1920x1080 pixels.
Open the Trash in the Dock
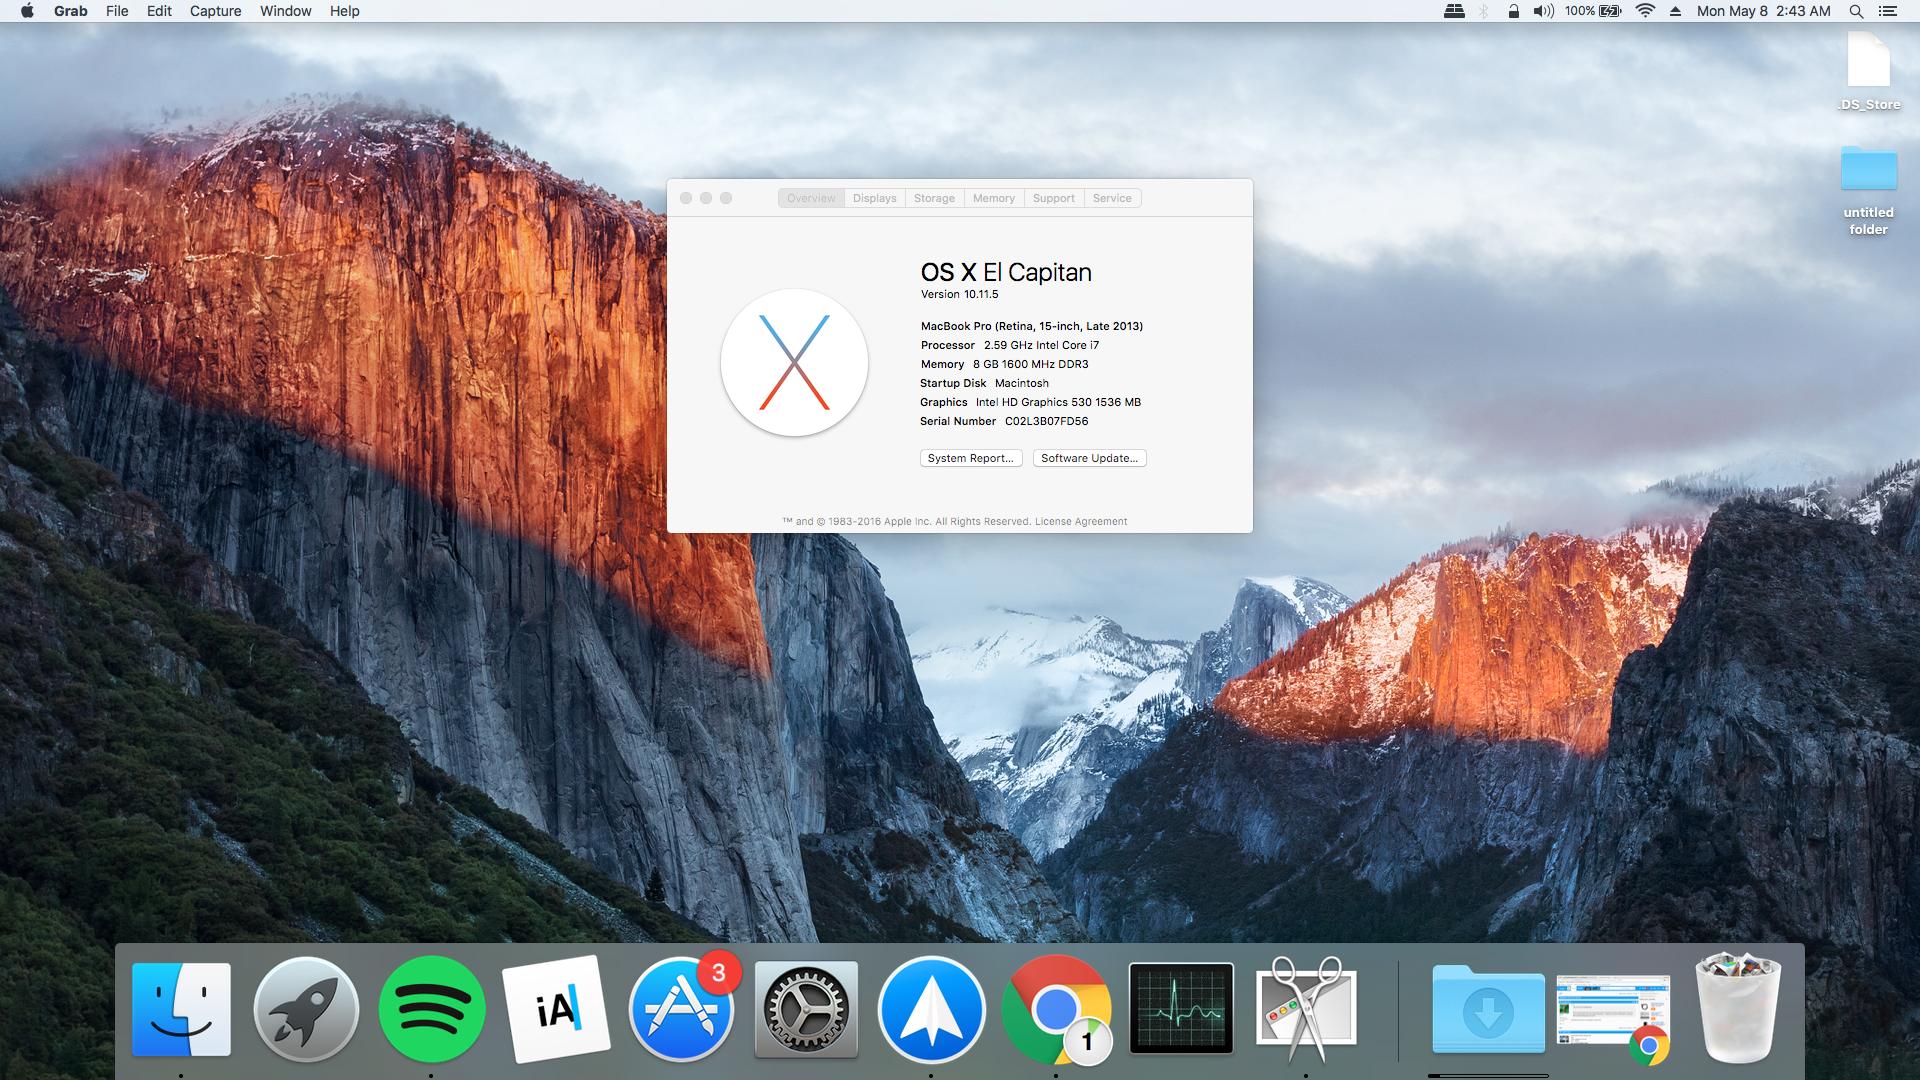click(1738, 1009)
